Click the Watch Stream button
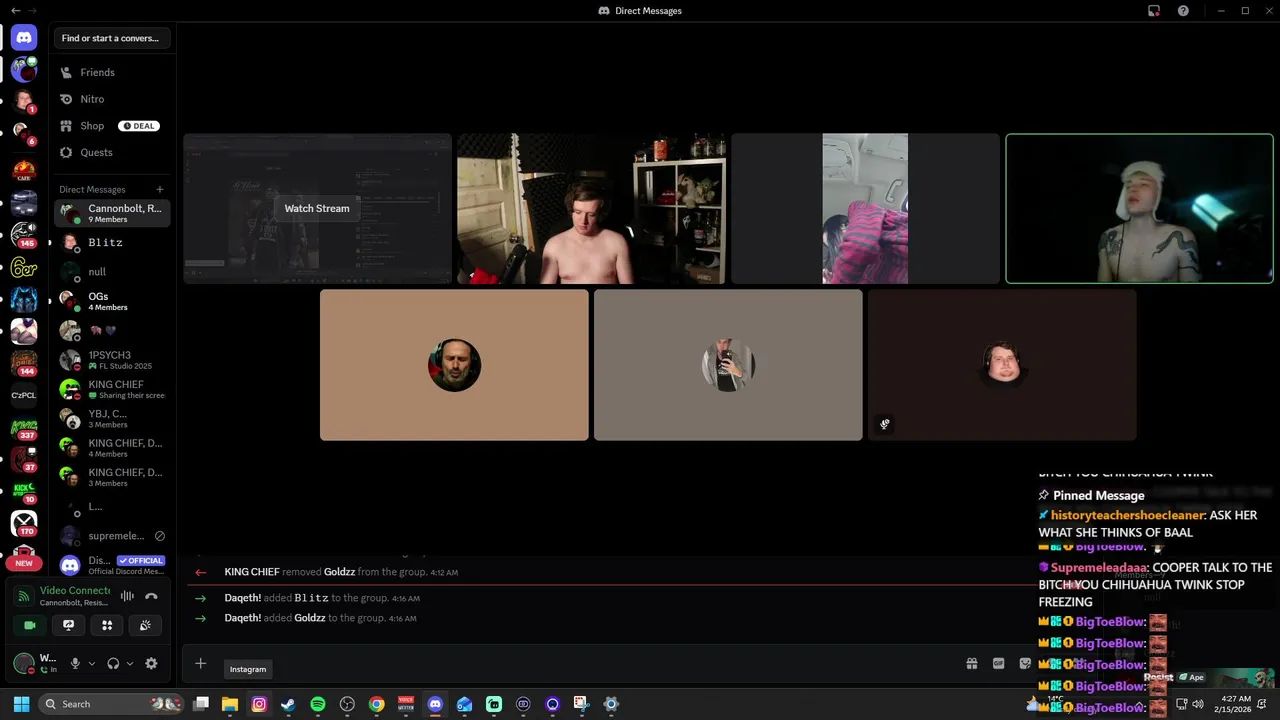1280x720 pixels. tap(317, 208)
